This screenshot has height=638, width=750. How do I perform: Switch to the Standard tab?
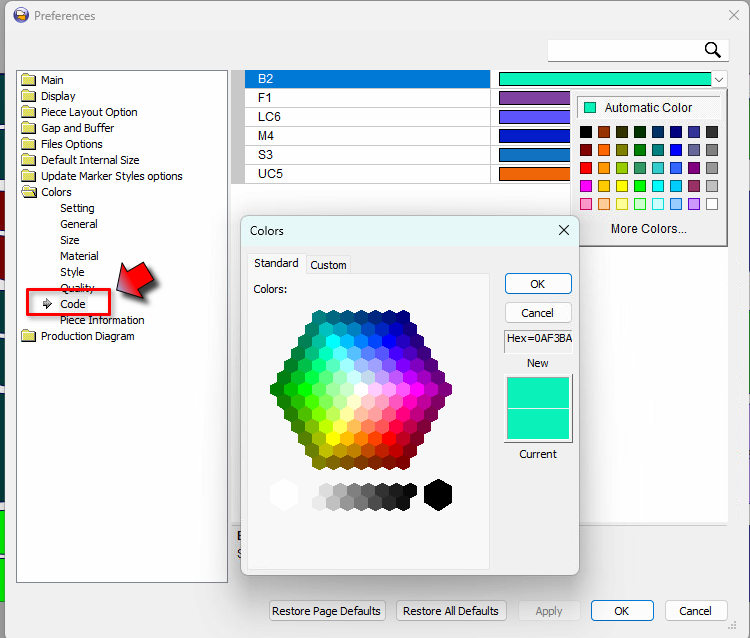(276, 264)
